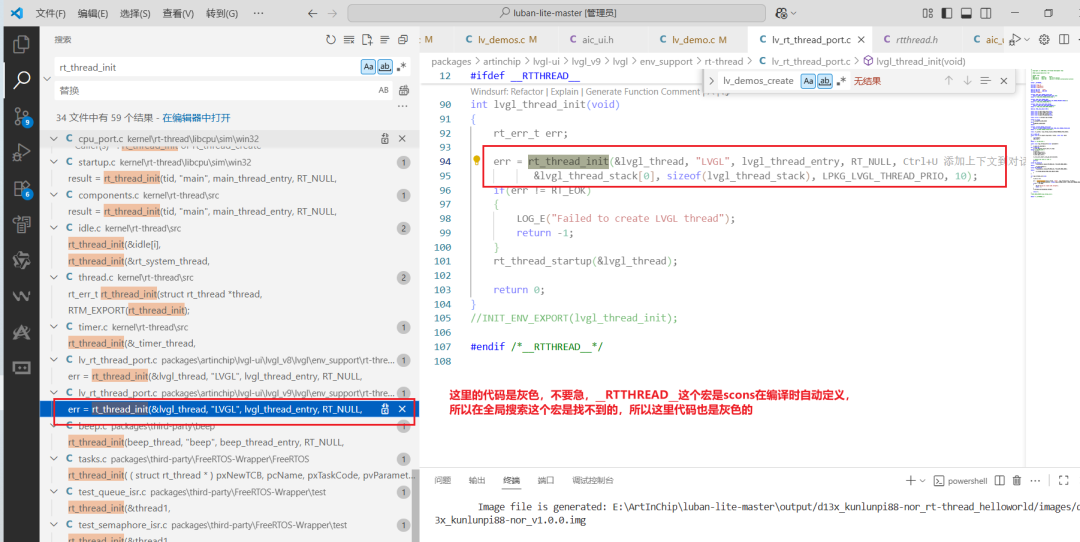Expand replace mode in editor find widget
Image resolution: width=1080 pixels, height=542 pixels.
pos(711,81)
